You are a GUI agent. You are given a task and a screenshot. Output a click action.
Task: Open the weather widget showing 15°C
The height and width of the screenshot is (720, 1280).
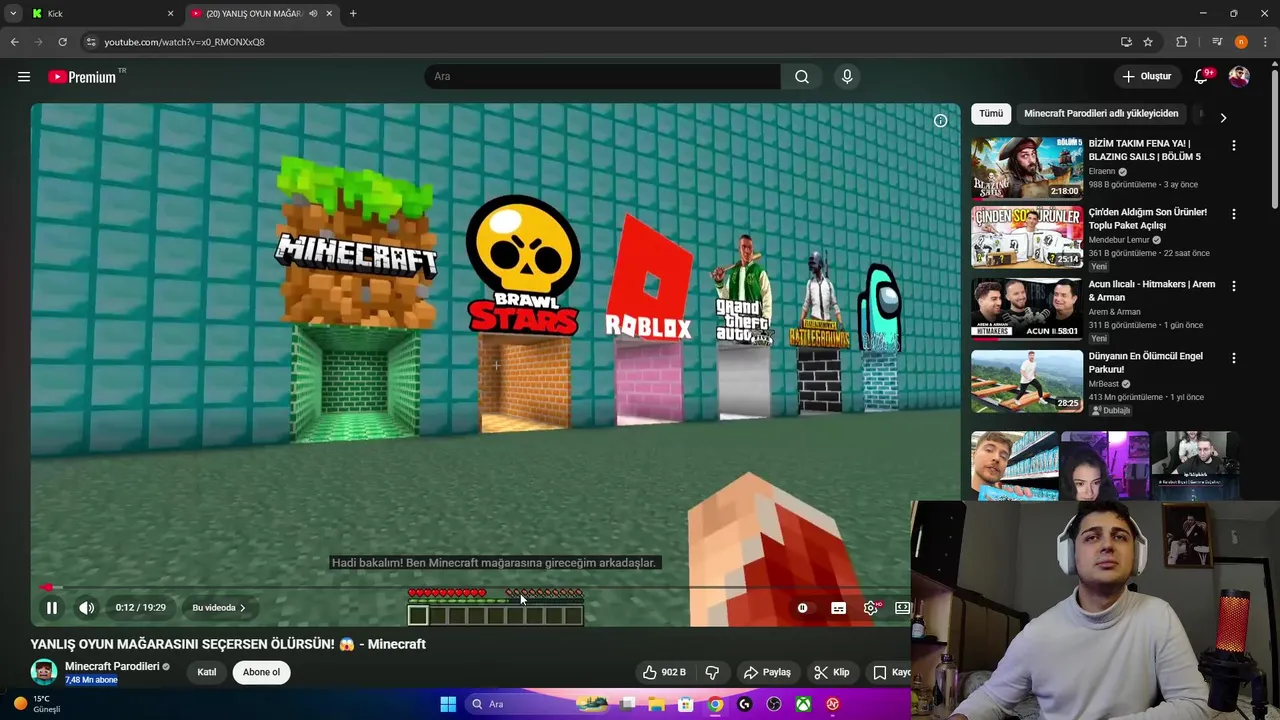(x=36, y=704)
